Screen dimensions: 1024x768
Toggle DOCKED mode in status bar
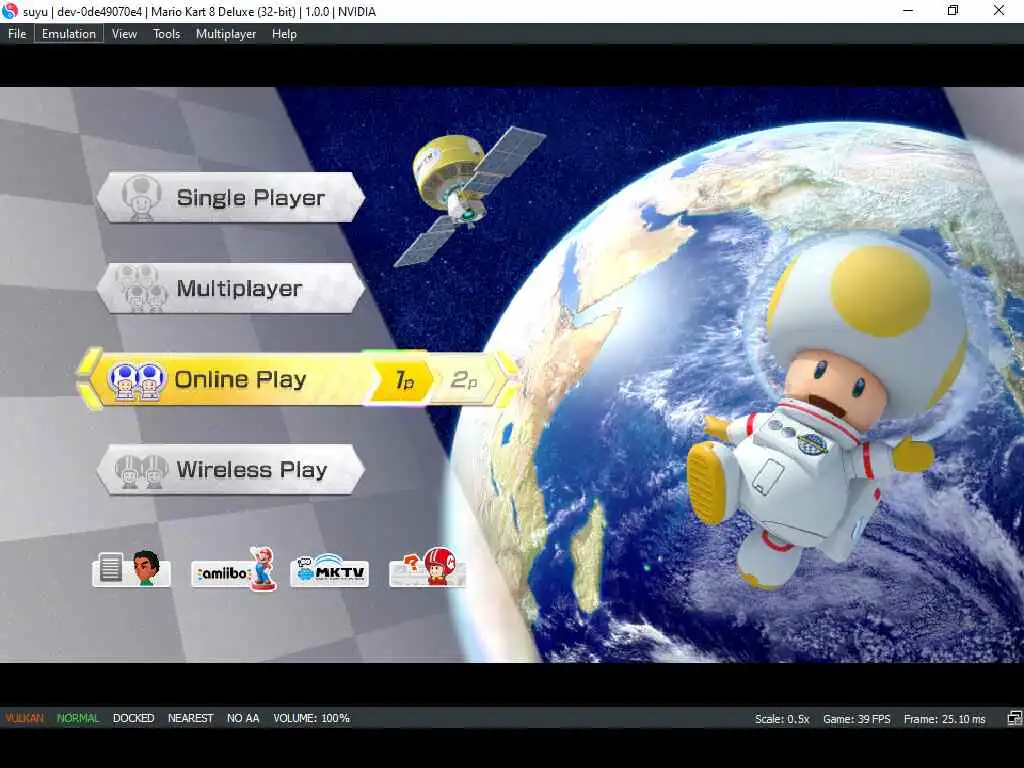(133, 718)
